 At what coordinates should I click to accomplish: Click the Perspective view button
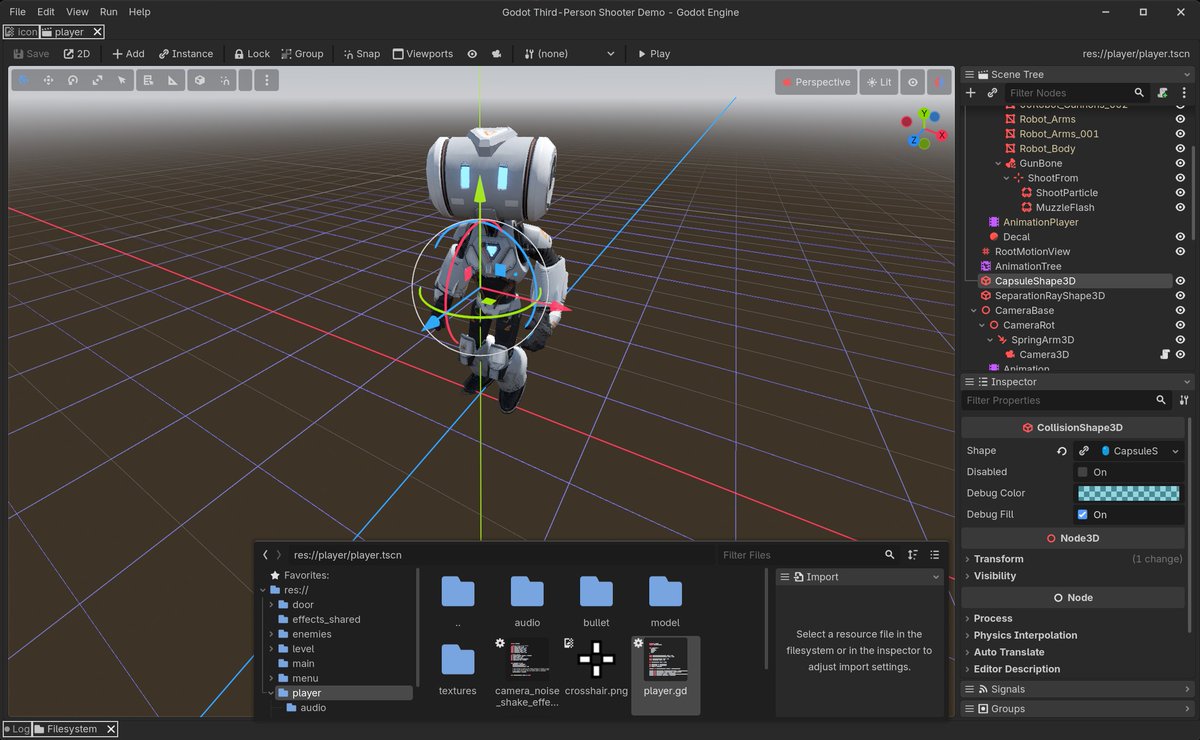(x=815, y=82)
